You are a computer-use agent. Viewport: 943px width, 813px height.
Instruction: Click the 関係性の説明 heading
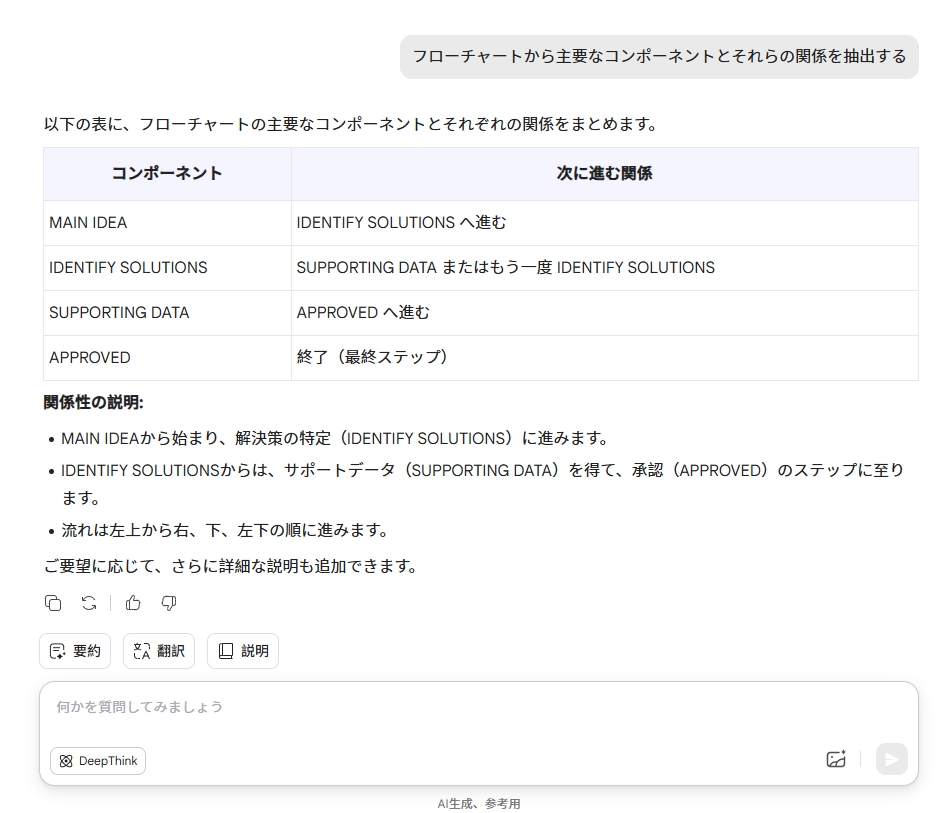pos(93,402)
